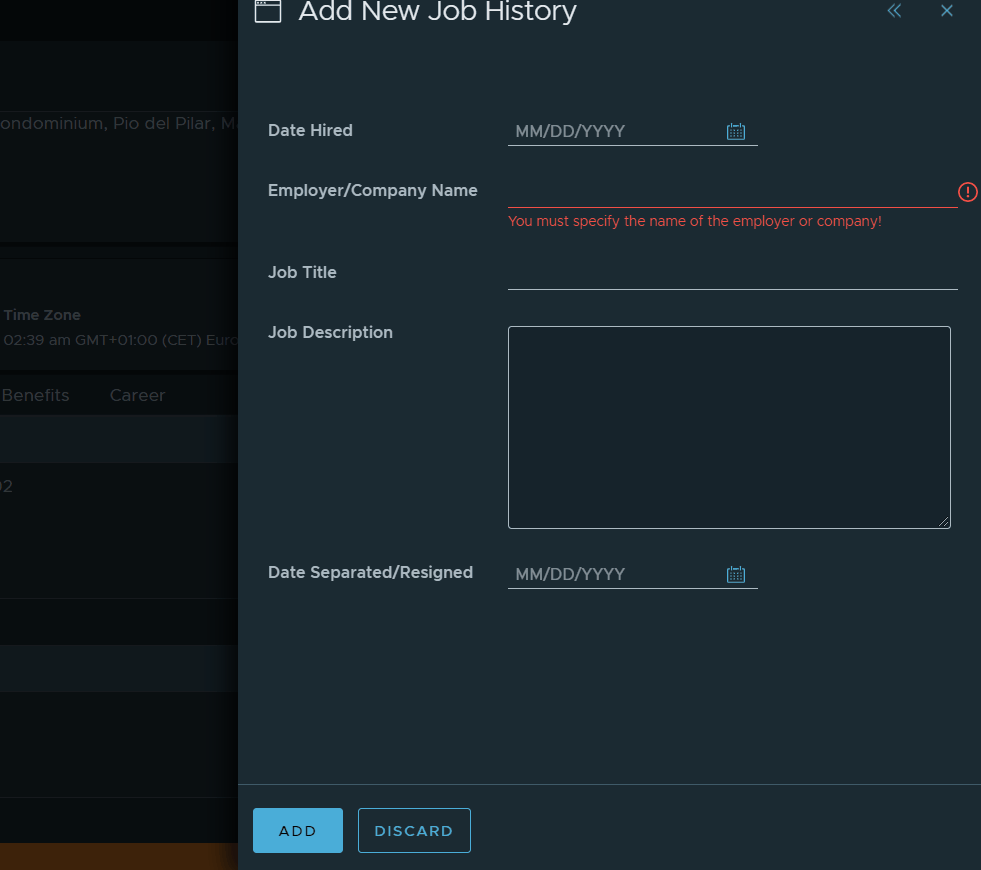This screenshot has height=870, width=981.
Task: Click the Date Separated/Resigned label
Action: coord(370,572)
